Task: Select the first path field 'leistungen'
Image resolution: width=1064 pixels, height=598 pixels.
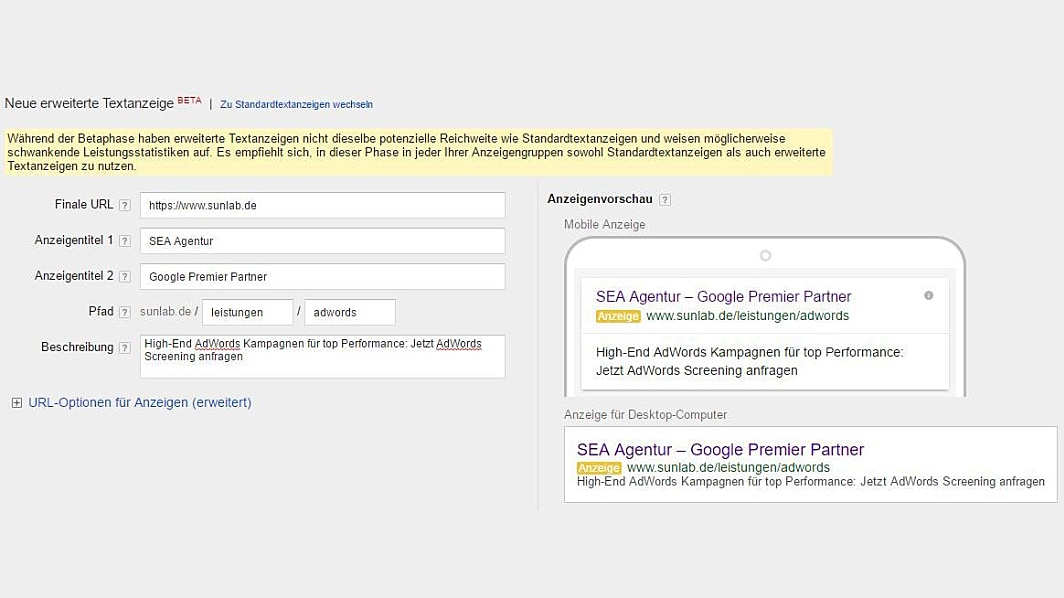Action: (x=248, y=312)
